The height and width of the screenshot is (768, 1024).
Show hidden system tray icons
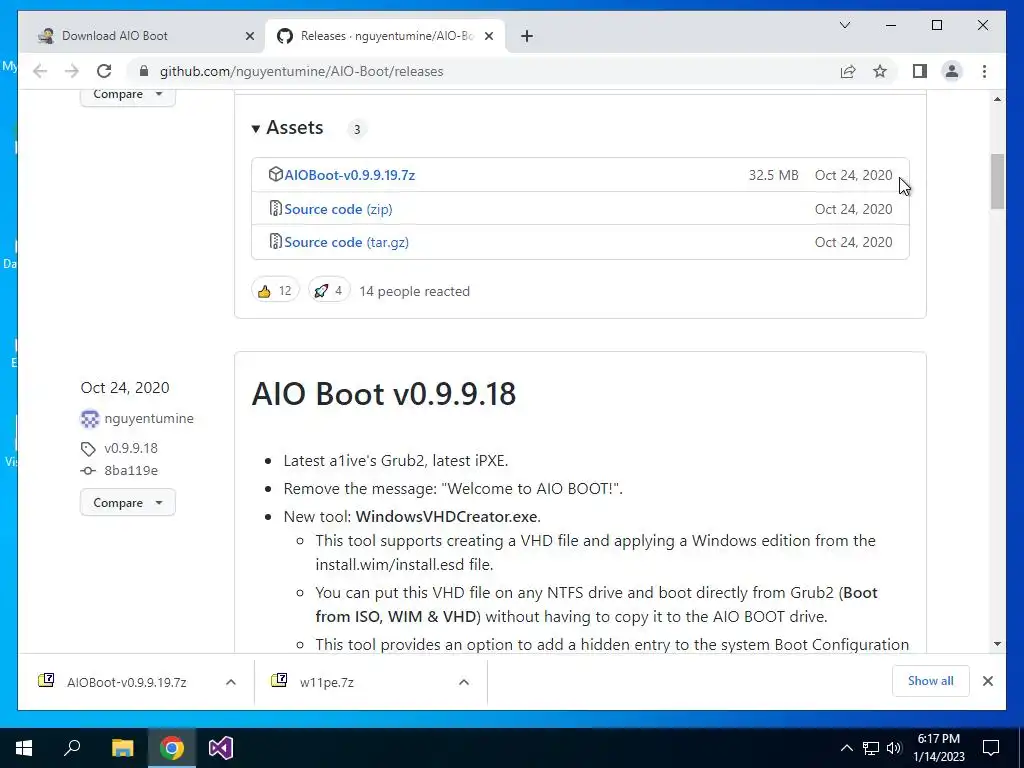coord(846,748)
